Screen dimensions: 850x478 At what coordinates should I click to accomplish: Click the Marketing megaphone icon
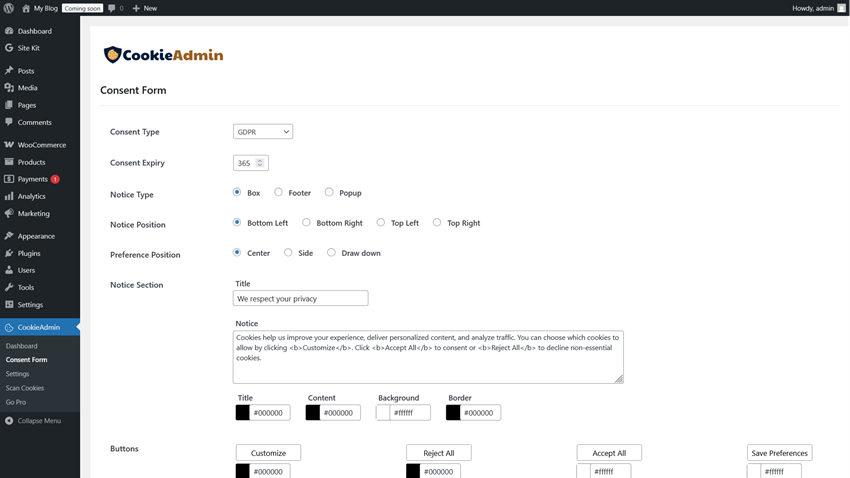(9, 213)
